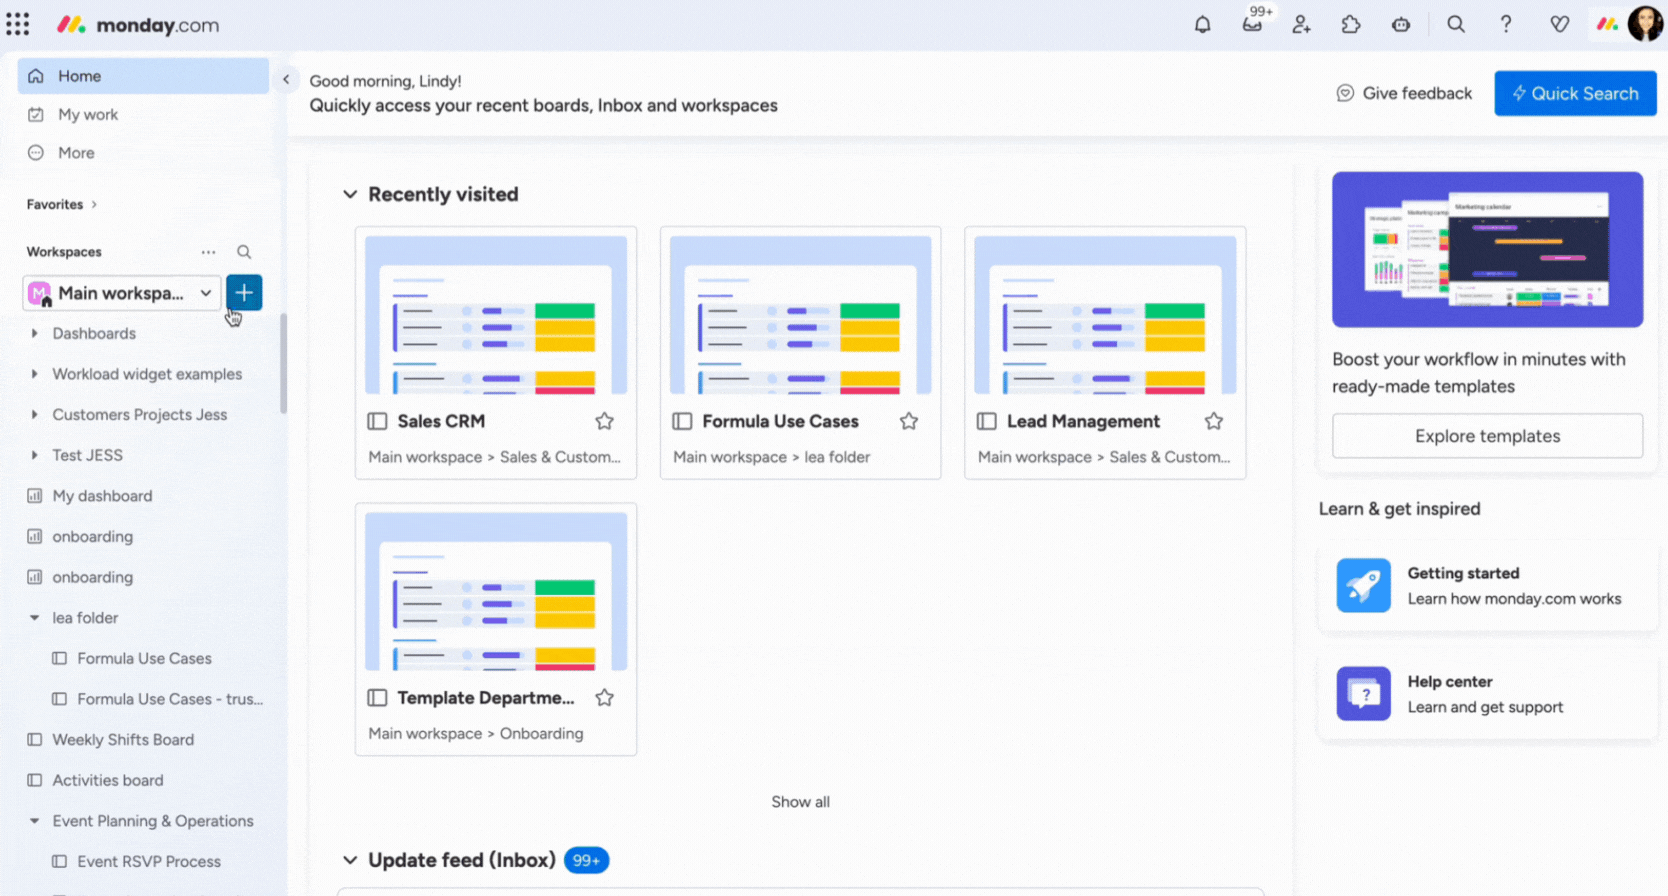Expand the Dashboards folder
The image size is (1668, 896).
[34, 333]
